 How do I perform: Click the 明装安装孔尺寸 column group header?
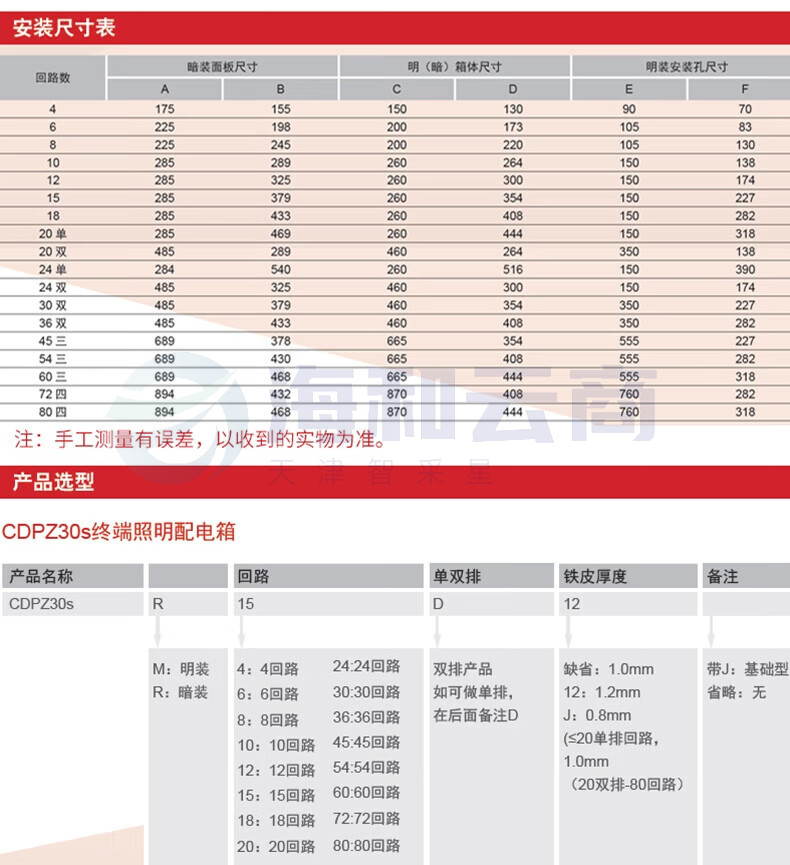tap(687, 67)
